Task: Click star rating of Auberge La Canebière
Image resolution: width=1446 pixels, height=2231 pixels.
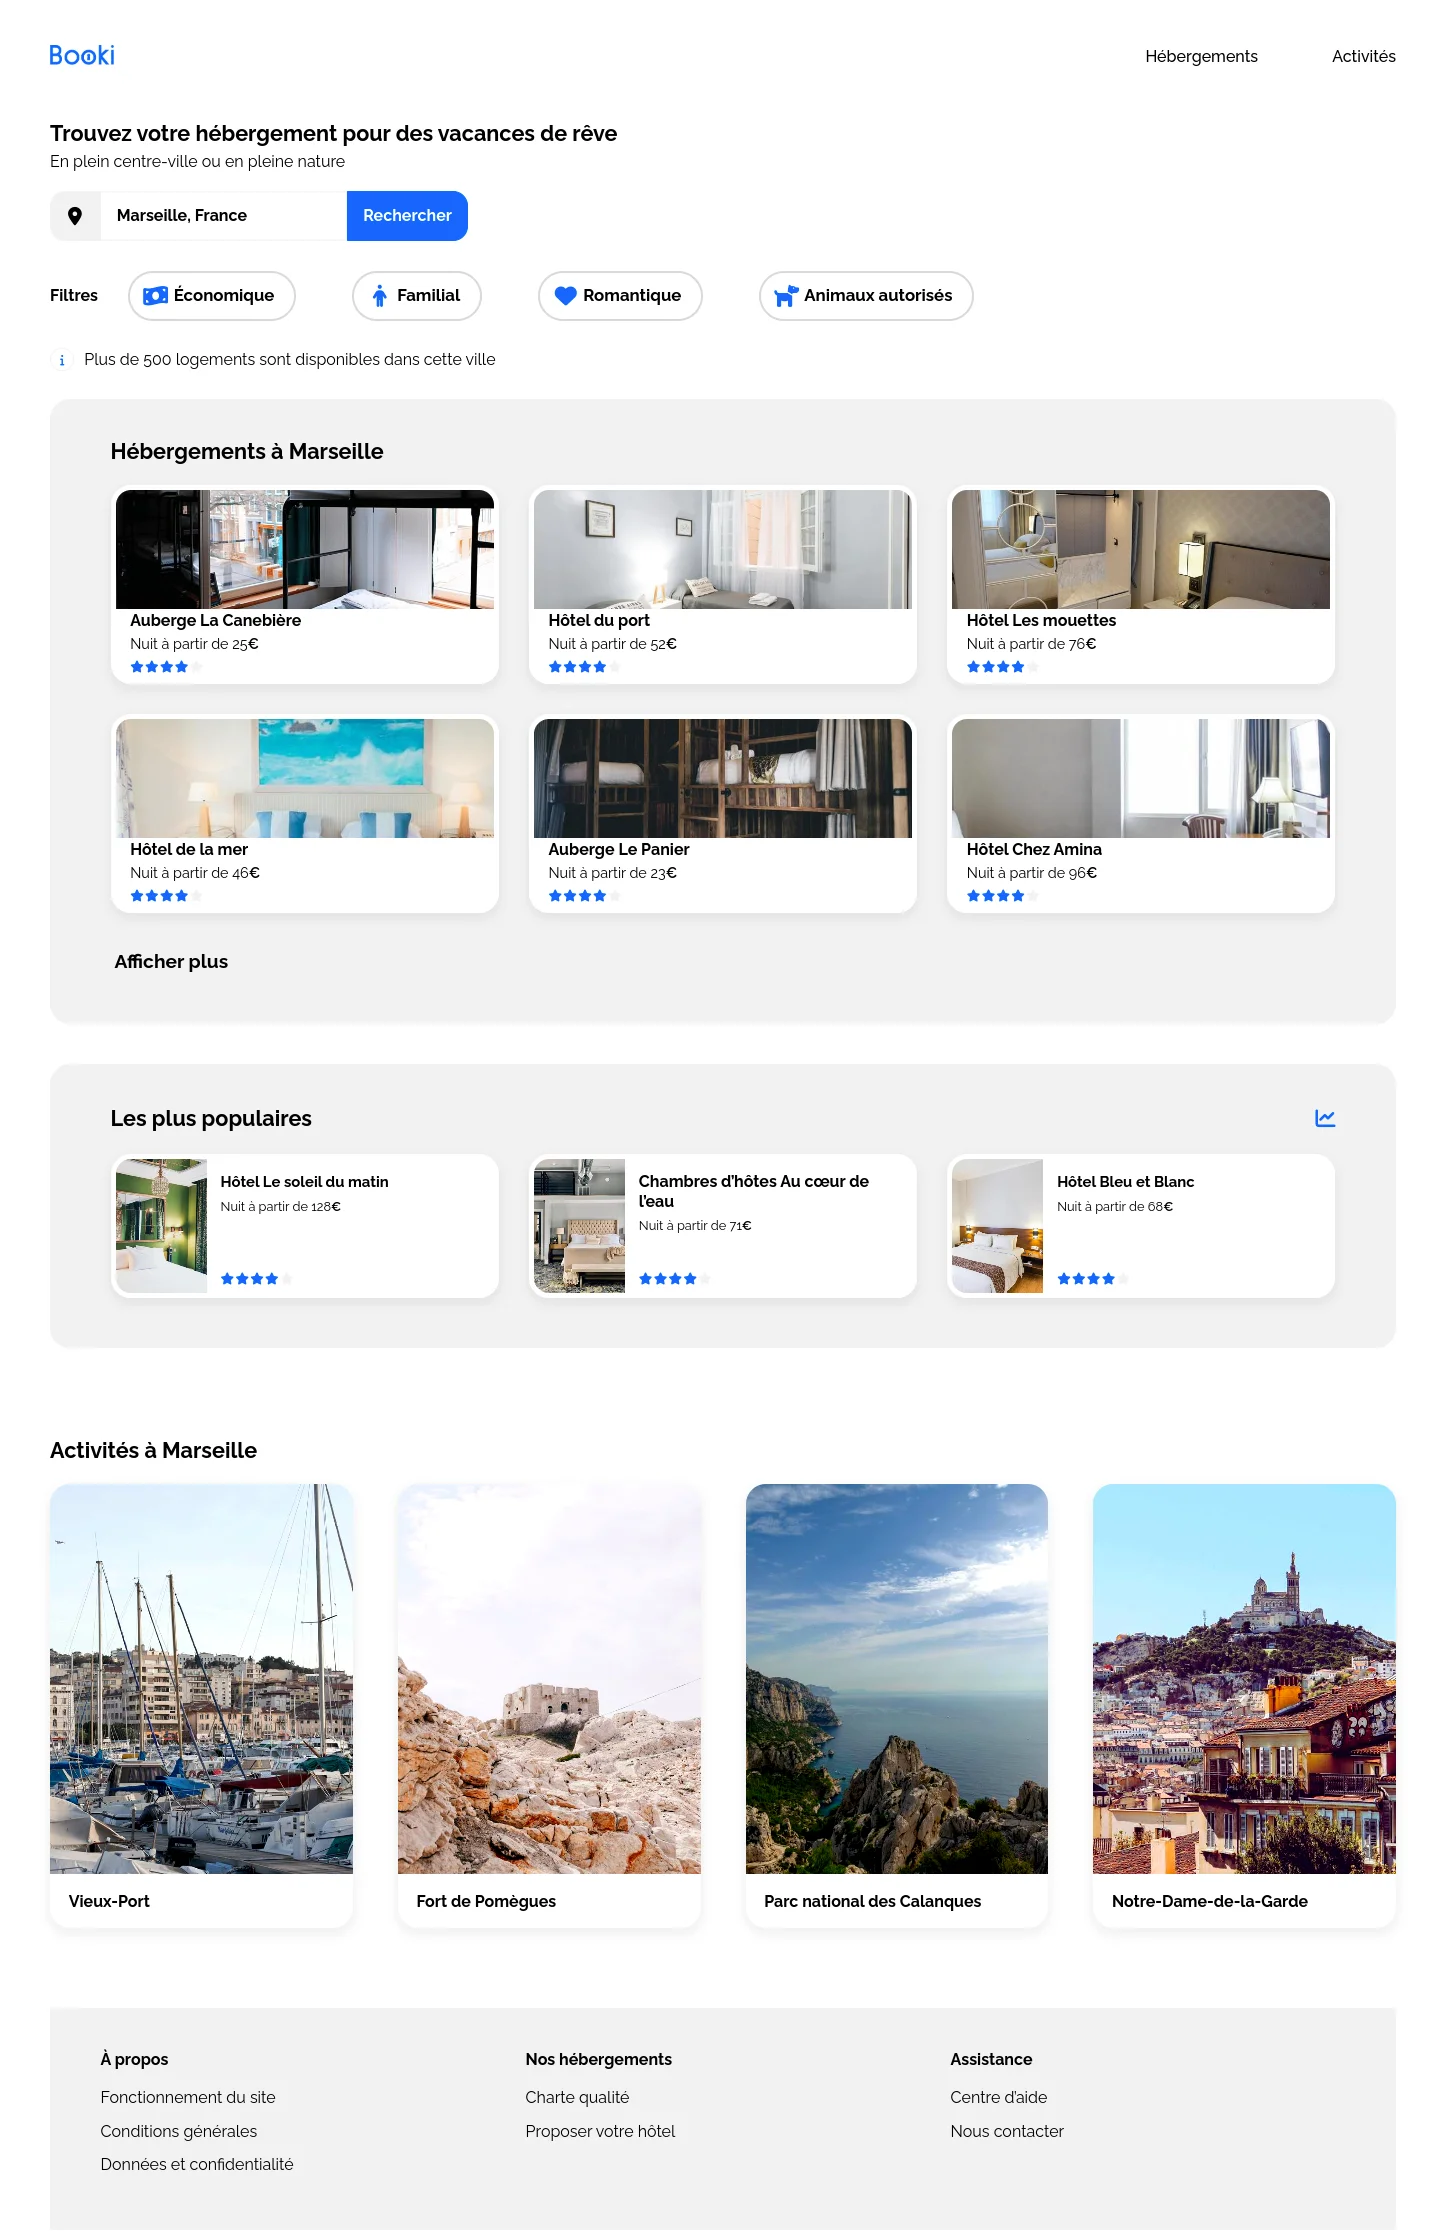Action: [166, 667]
